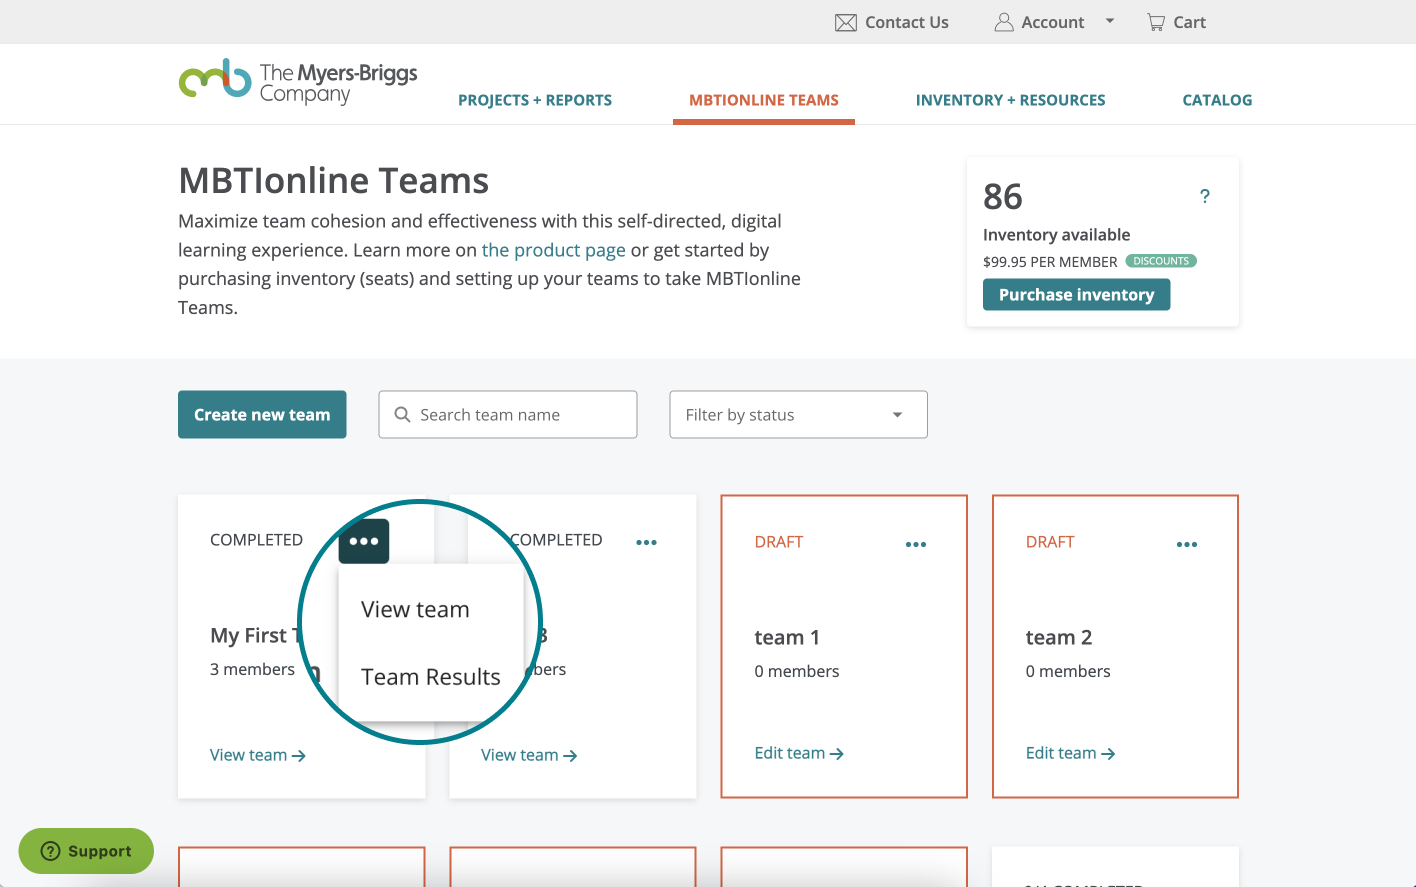Click the shopping cart icon
Screen dimensions: 1416x887
1156,22
